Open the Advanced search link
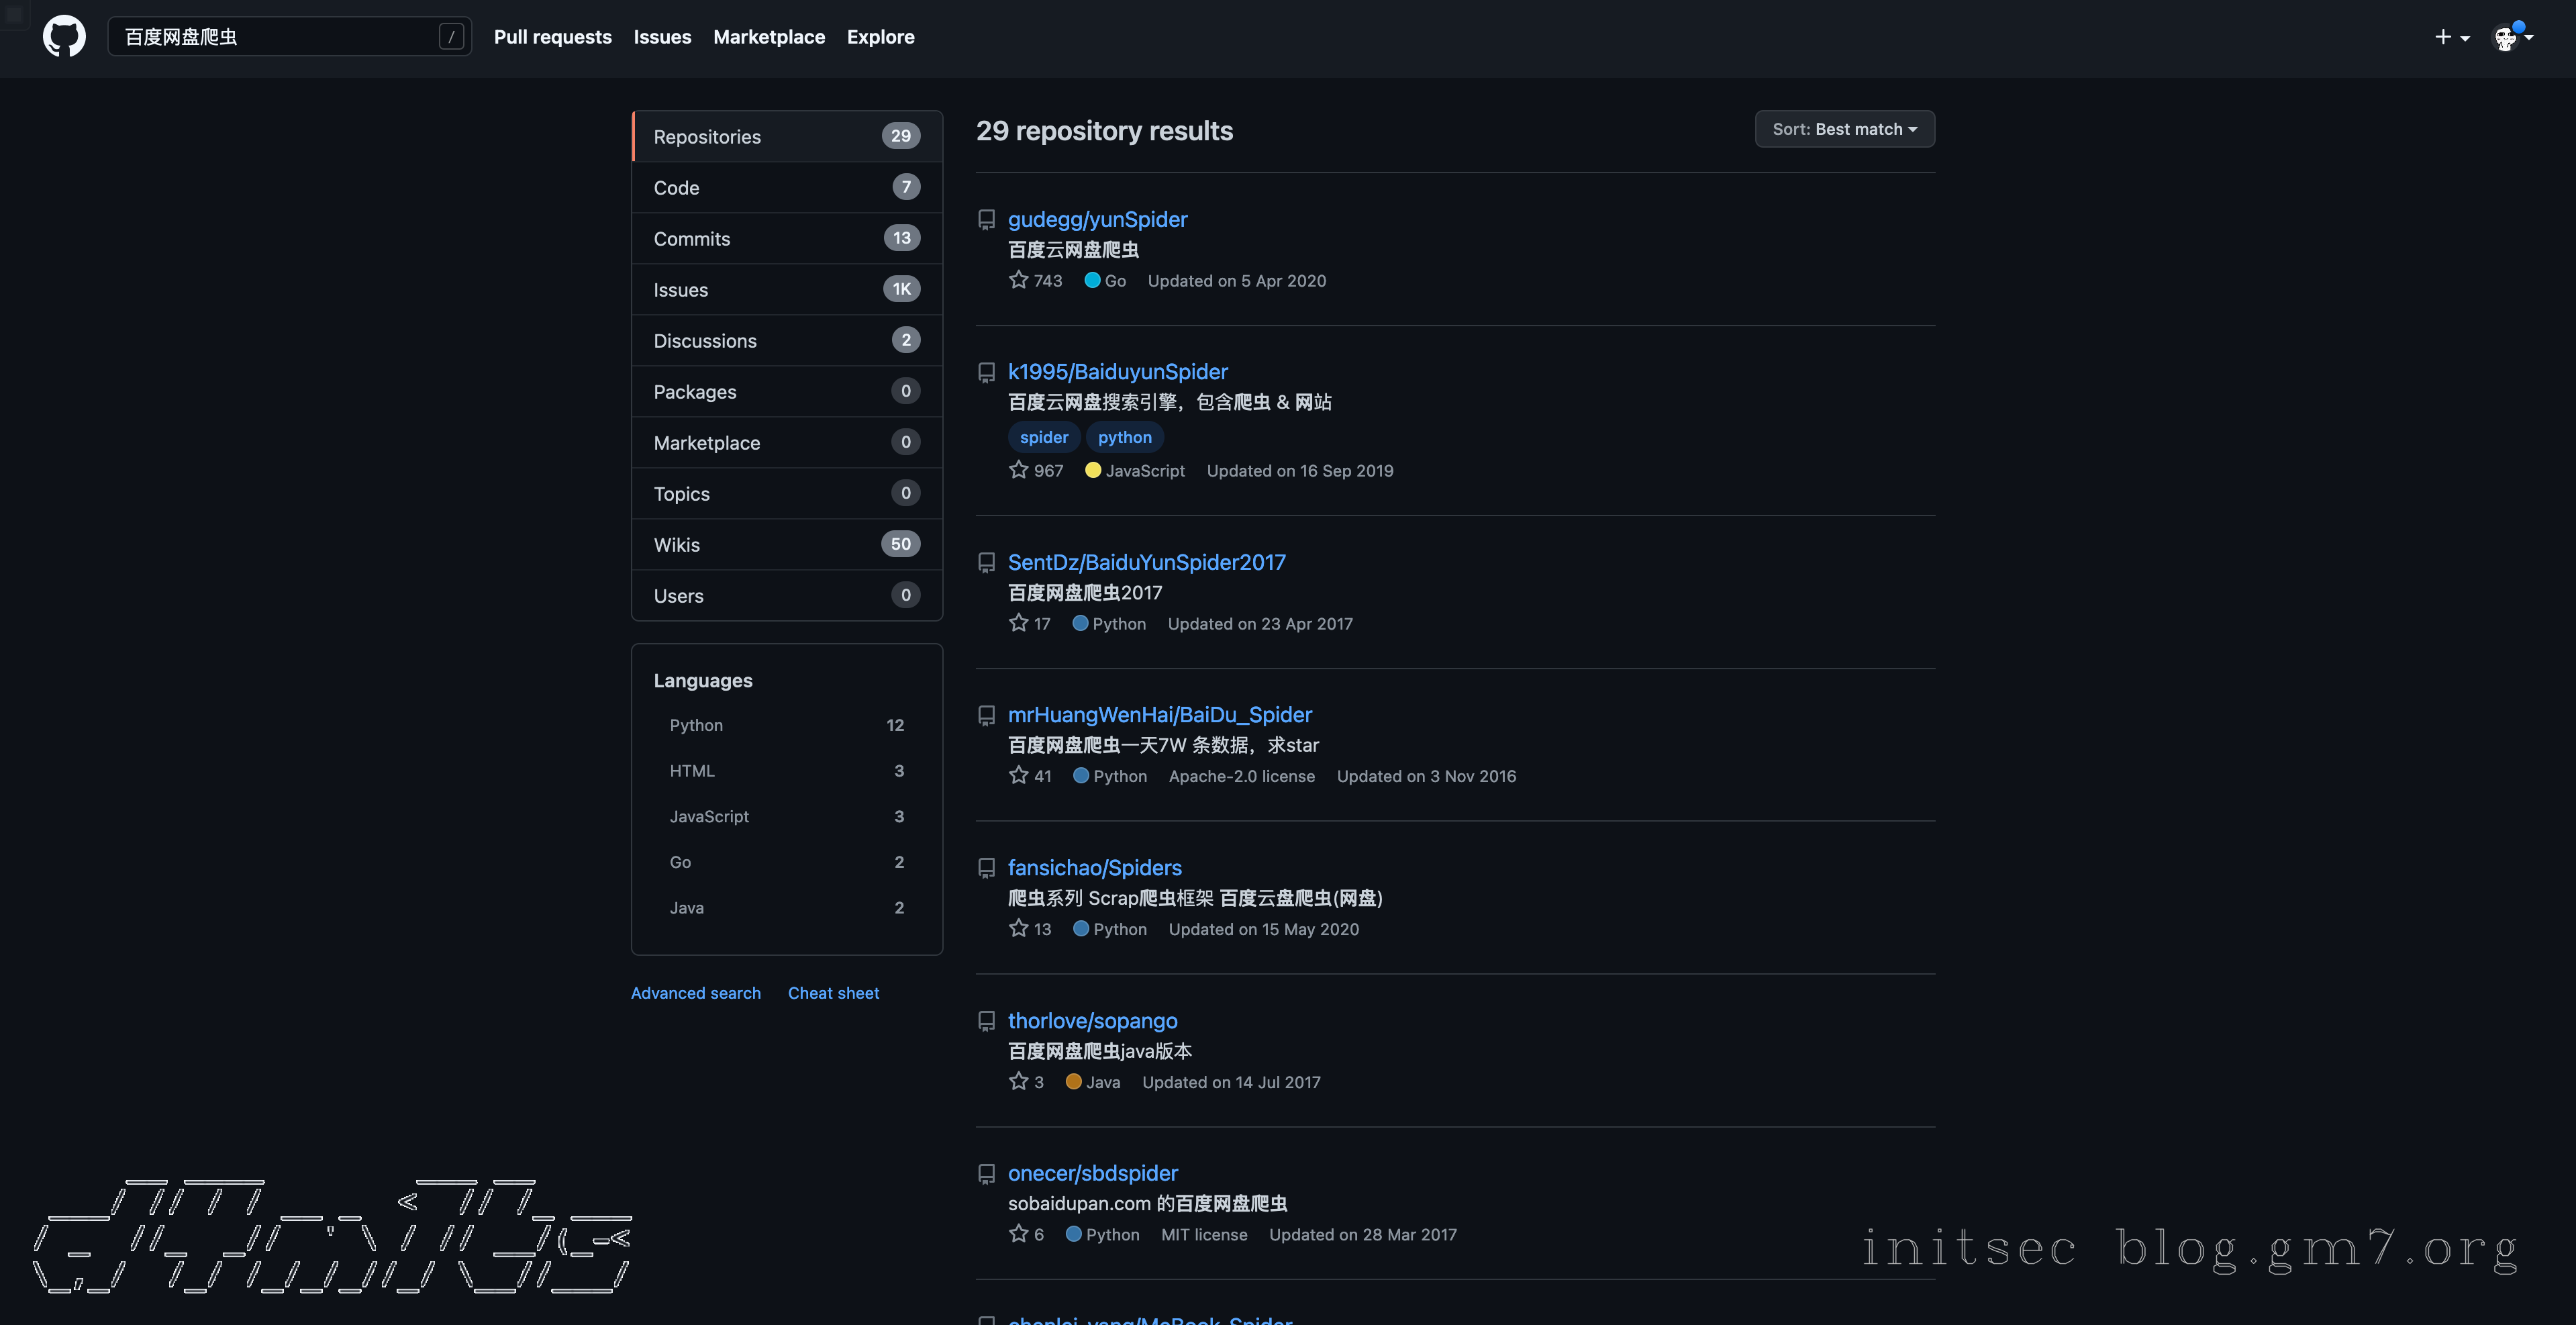2576x1325 pixels. pyautogui.click(x=695, y=993)
